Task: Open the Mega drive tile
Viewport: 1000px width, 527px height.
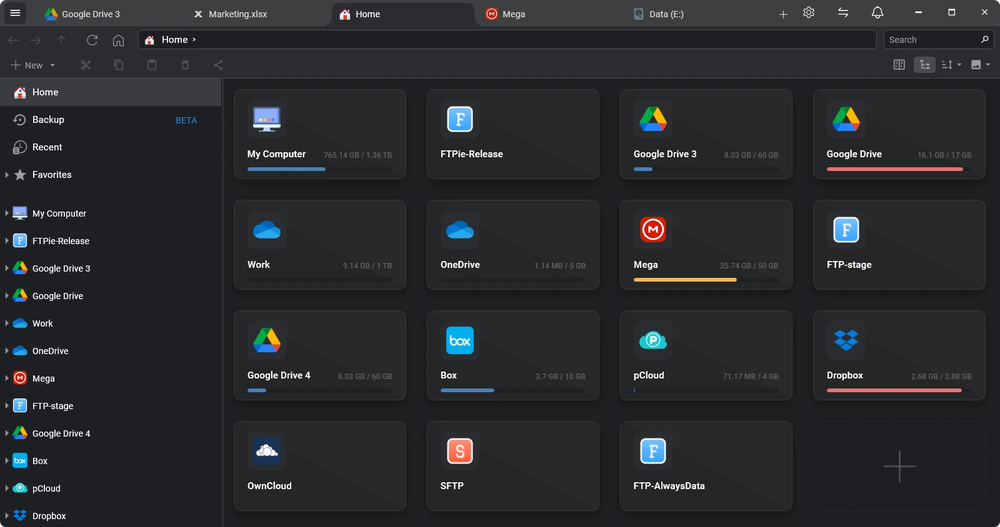Action: tap(705, 244)
